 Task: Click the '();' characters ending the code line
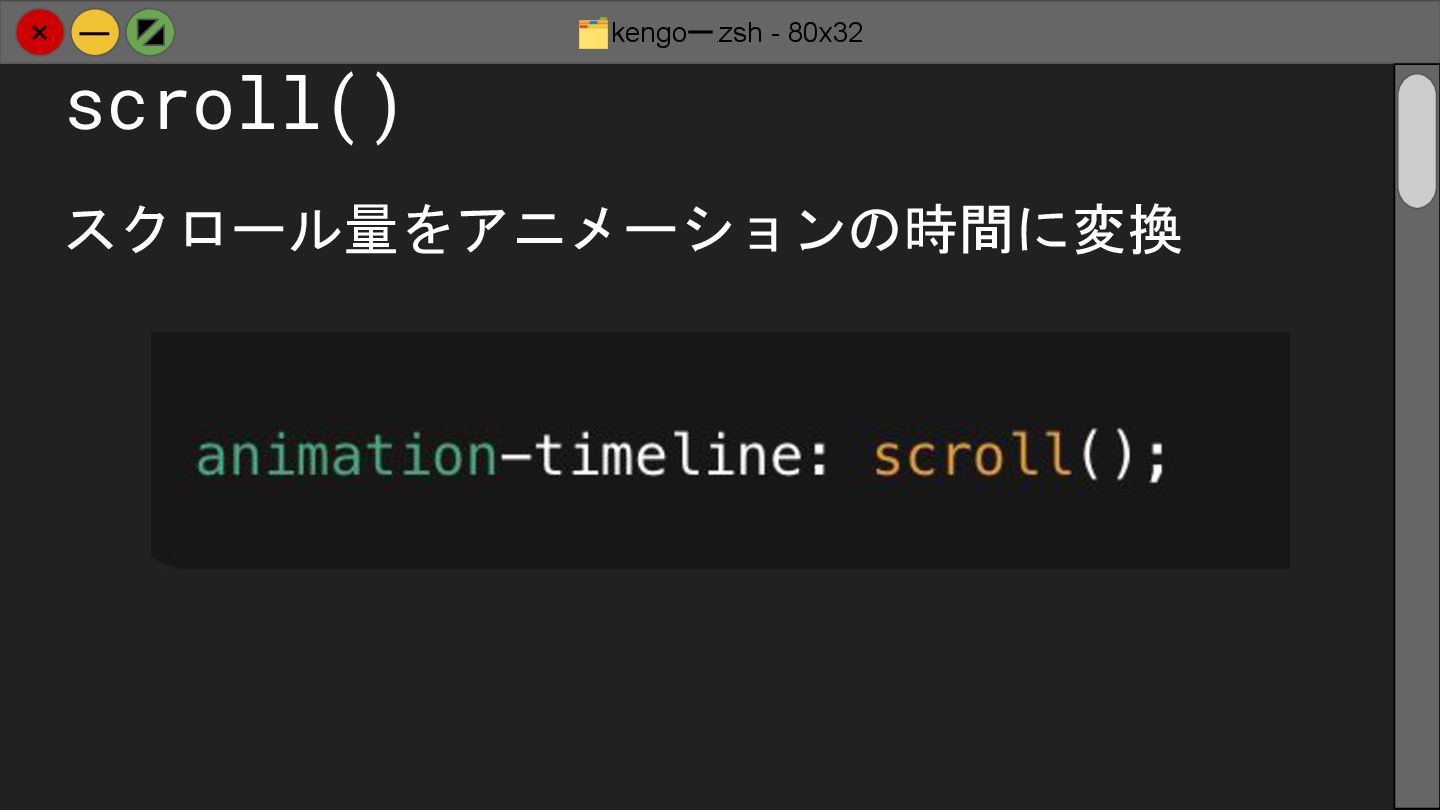click(x=1120, y=456)
